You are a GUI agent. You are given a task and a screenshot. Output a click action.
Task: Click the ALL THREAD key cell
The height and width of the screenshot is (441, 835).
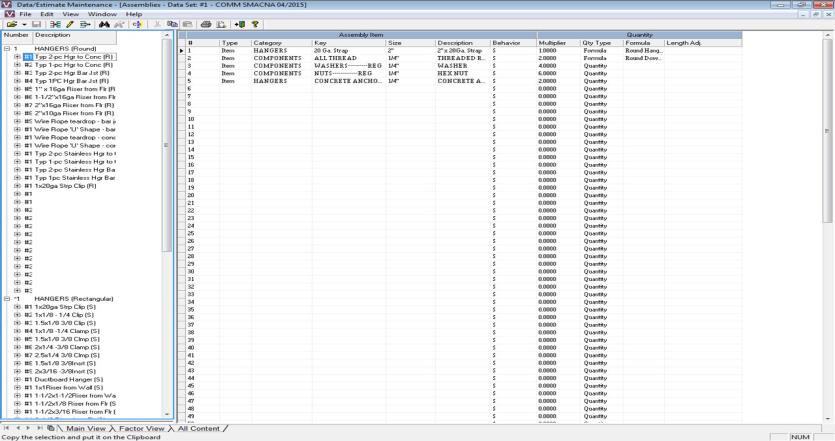[349, 58]
